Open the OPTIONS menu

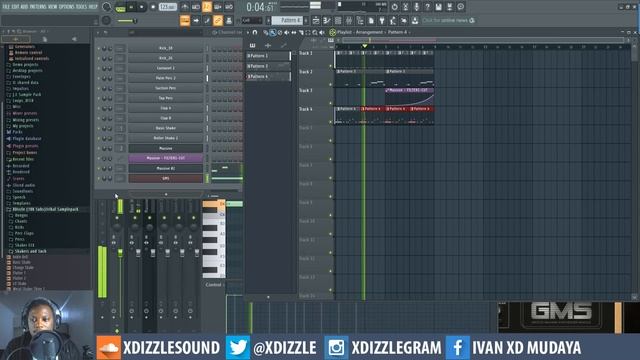(67, 7)
